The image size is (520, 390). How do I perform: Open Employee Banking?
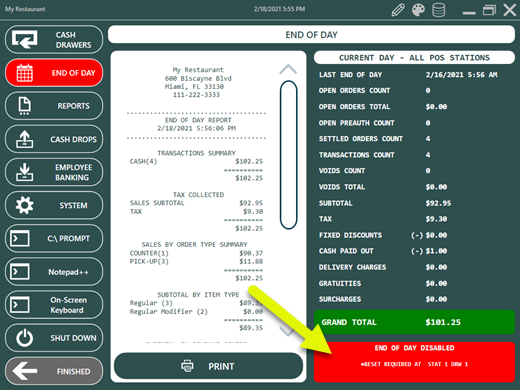54,172
